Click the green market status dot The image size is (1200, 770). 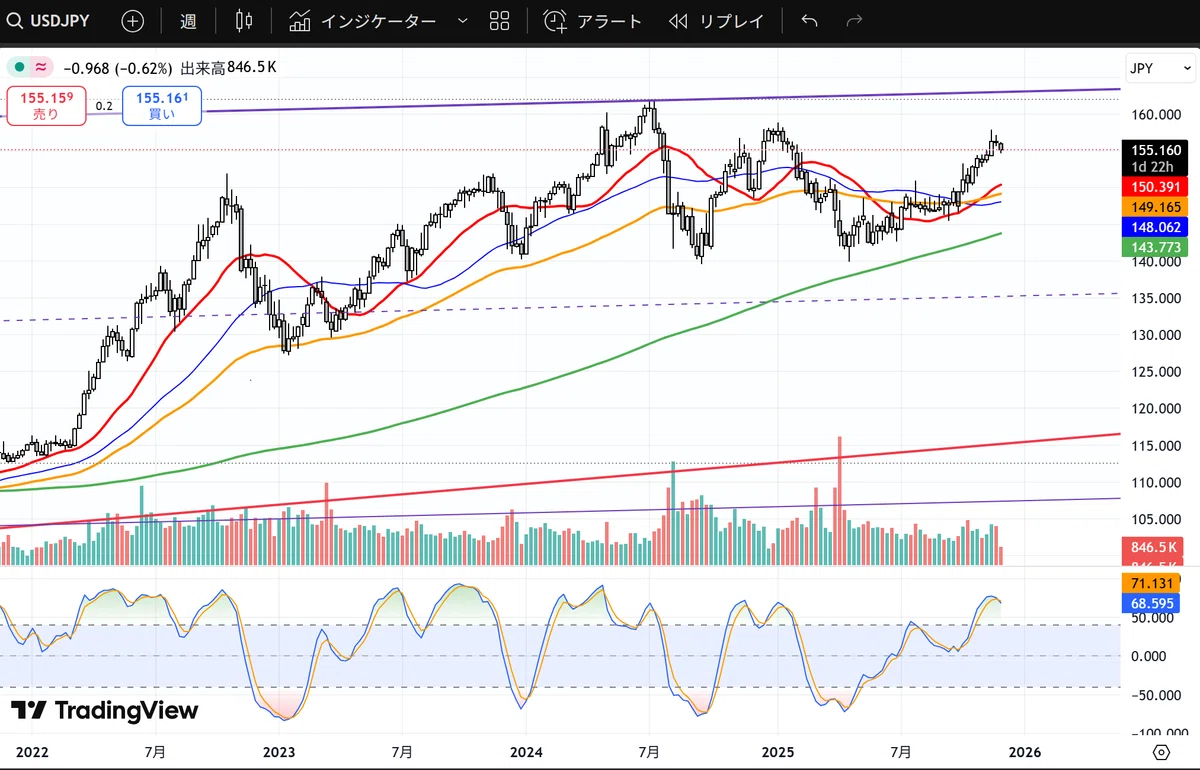[19, 67]
